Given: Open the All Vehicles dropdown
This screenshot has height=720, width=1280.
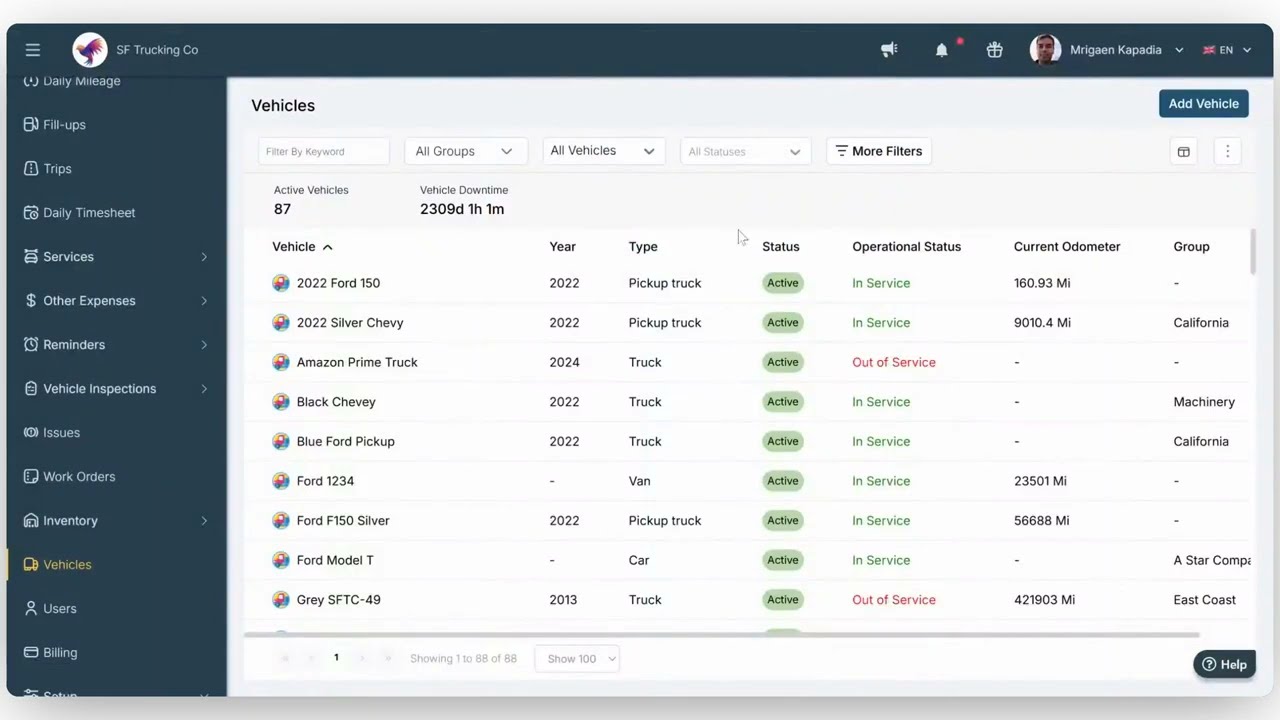Looking at the screenshot, I should click(602, 150).
